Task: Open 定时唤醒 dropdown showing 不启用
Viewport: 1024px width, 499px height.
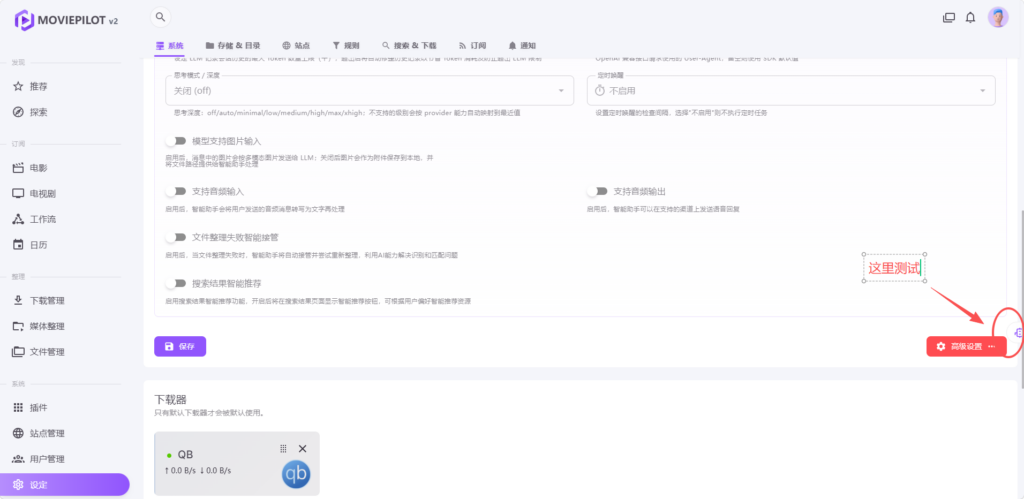Action: pyautogui.click(x=791, y=91)
